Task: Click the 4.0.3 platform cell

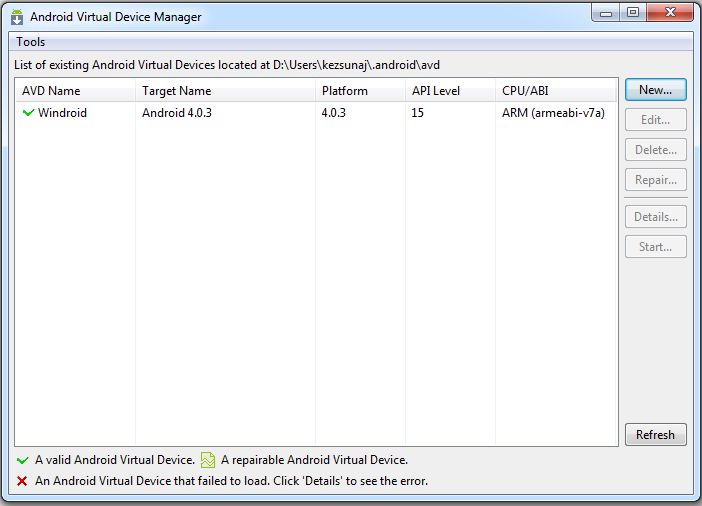Action: (334, 113)
